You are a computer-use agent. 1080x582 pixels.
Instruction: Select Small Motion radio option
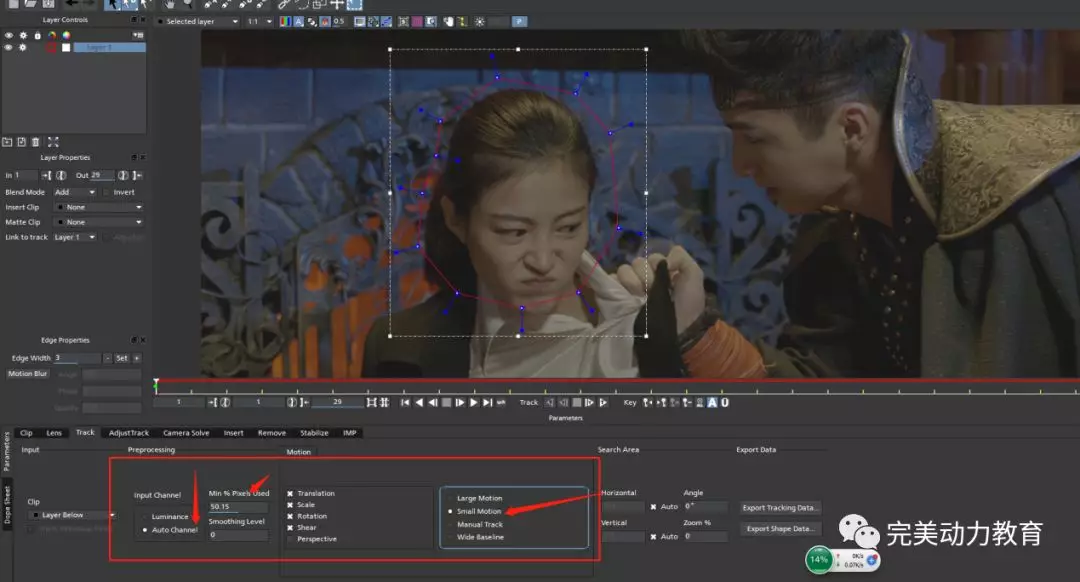pos(450,511)
